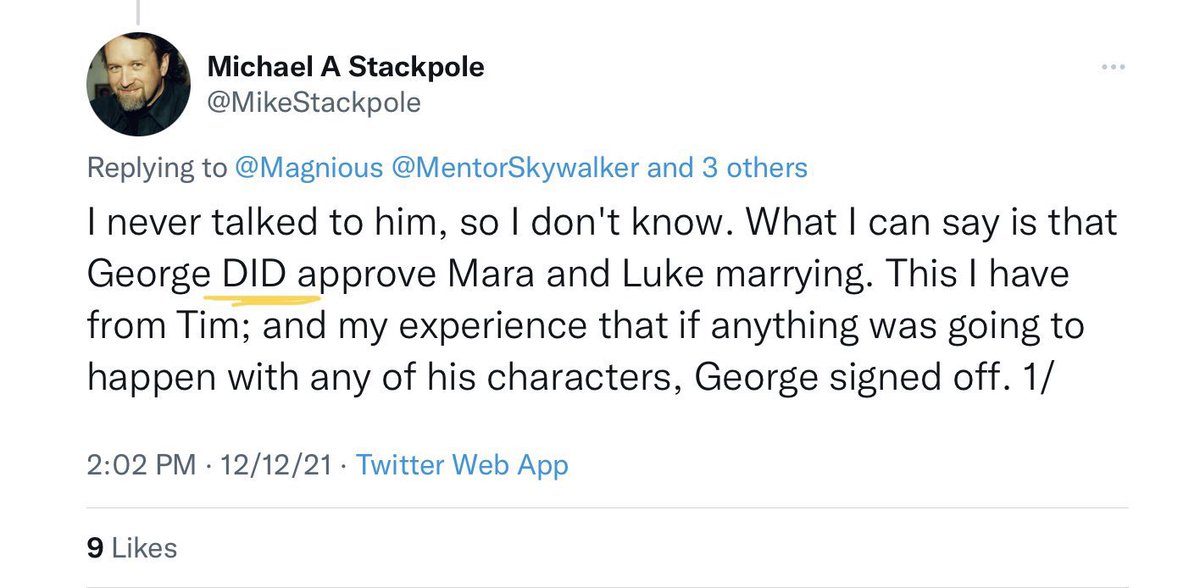1200x588 pixels.
Task: Open the three-dot More options menu
Action: click(x=1112, y=67)
